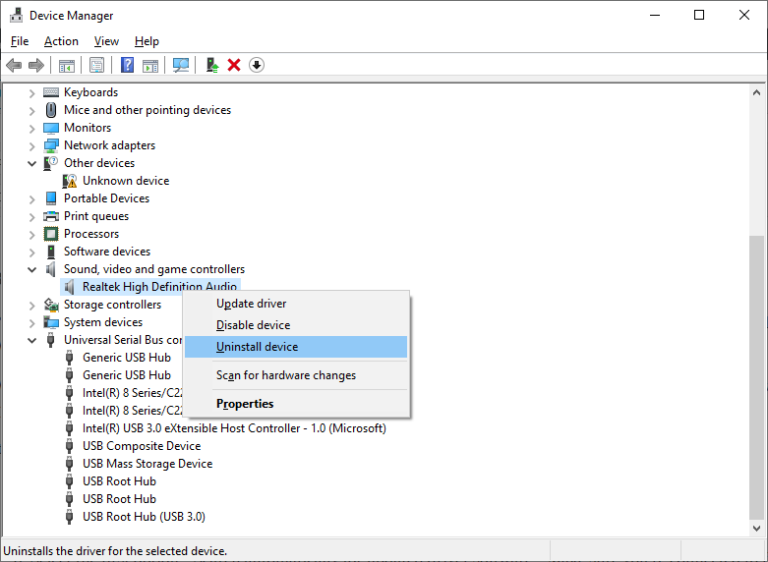
Task: Expand the Processors node
Action: [32, 235]
